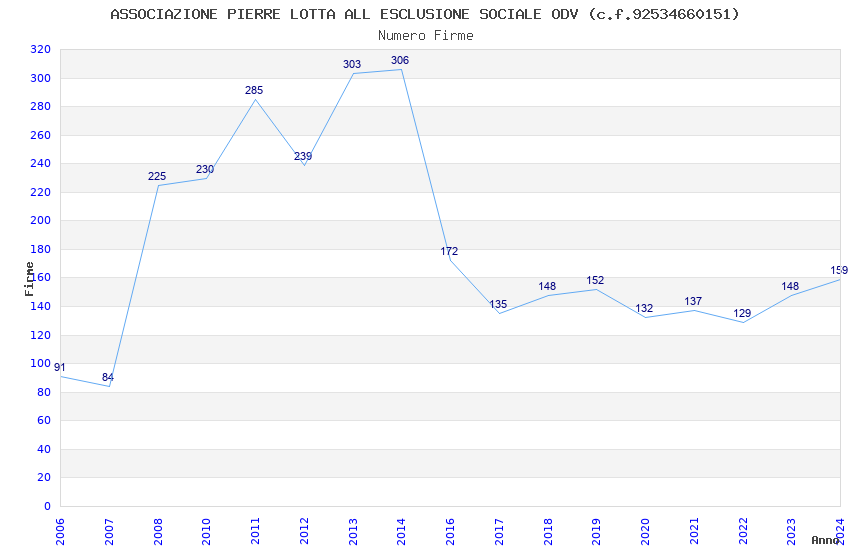Click the y-axis value 60
The height and width of the screenshot is (550, 850).
tap(44, 420)
